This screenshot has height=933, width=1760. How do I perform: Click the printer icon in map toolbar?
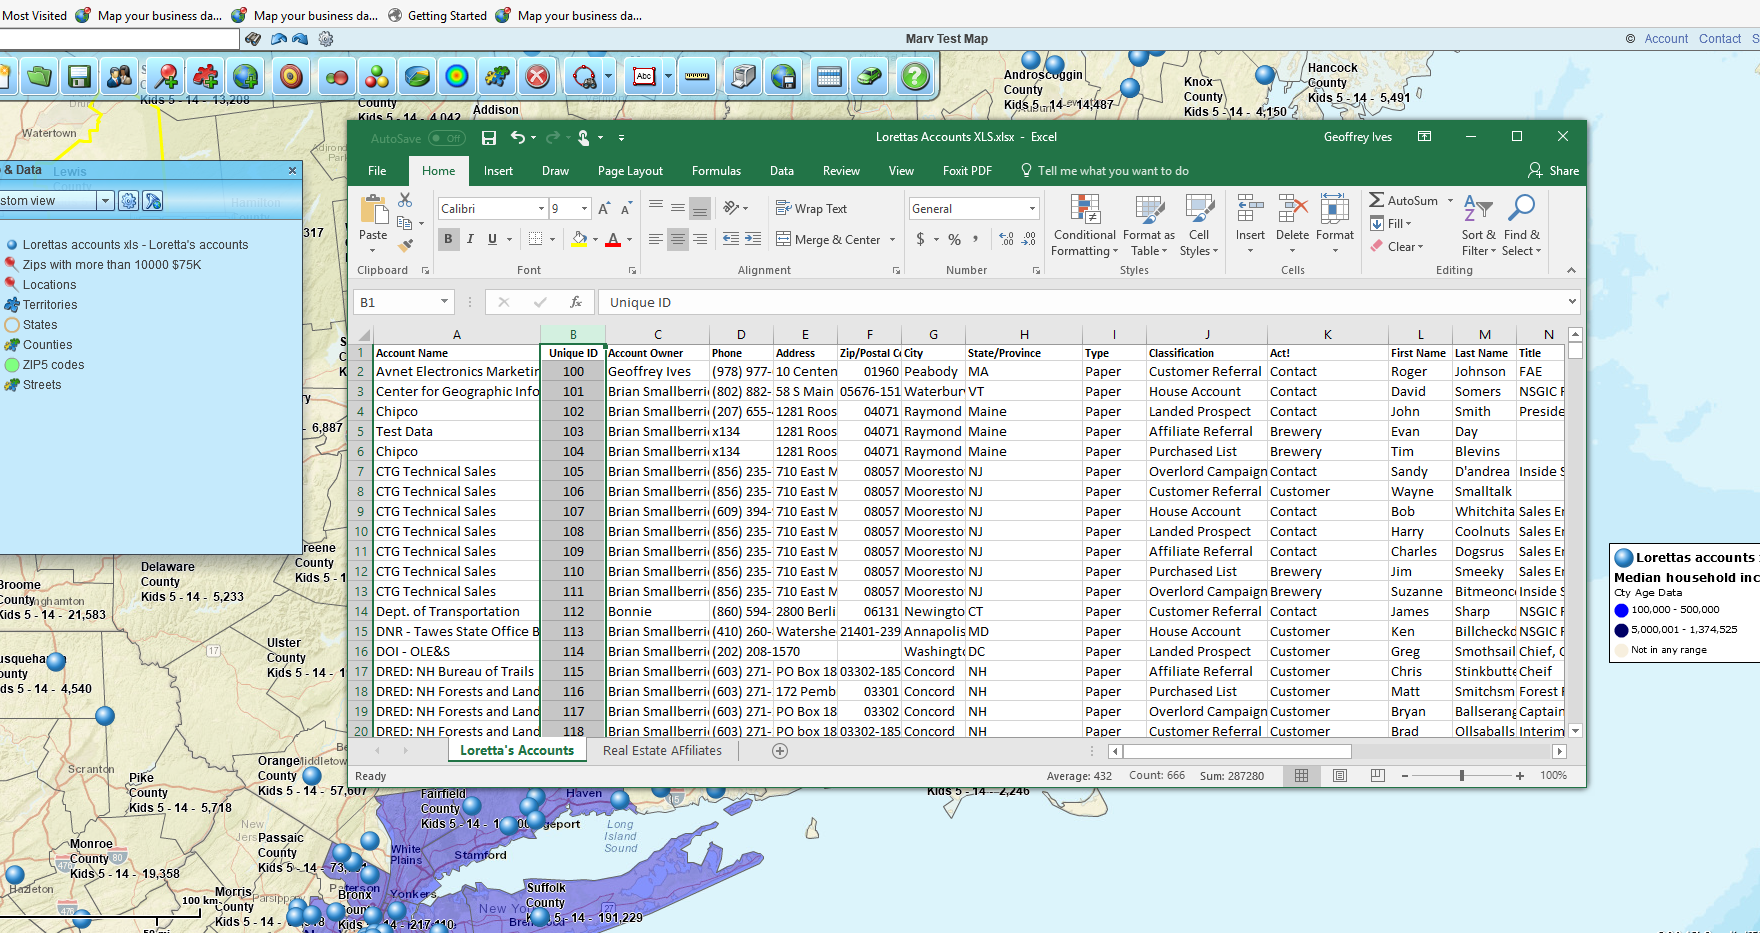point(743,77)
